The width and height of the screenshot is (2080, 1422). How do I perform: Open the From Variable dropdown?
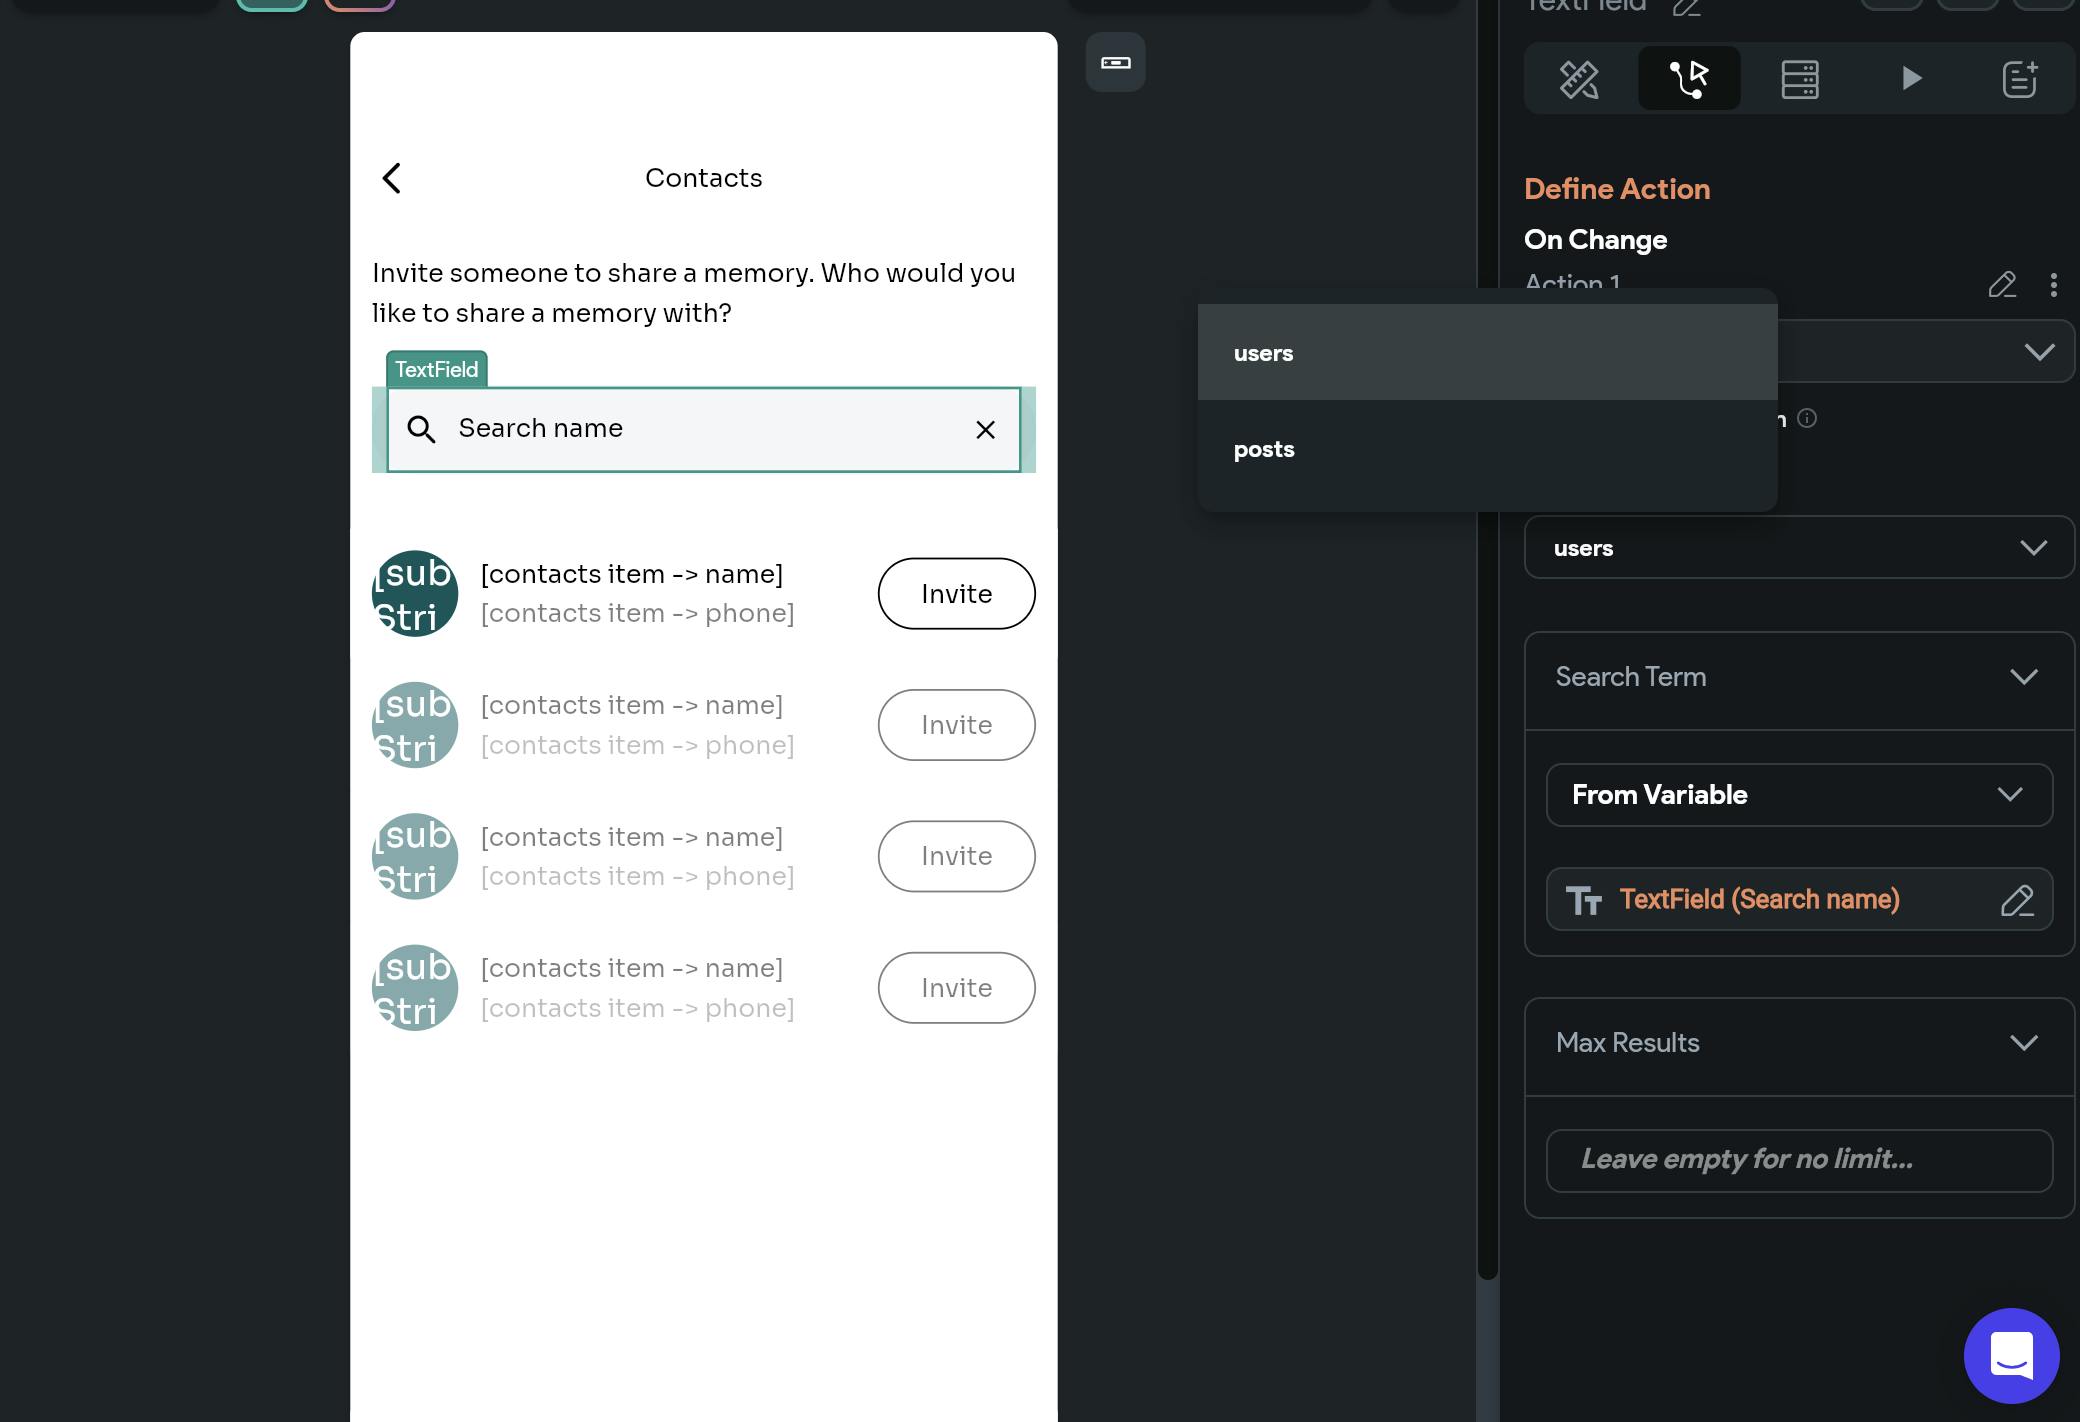[x=1798, y=795]
